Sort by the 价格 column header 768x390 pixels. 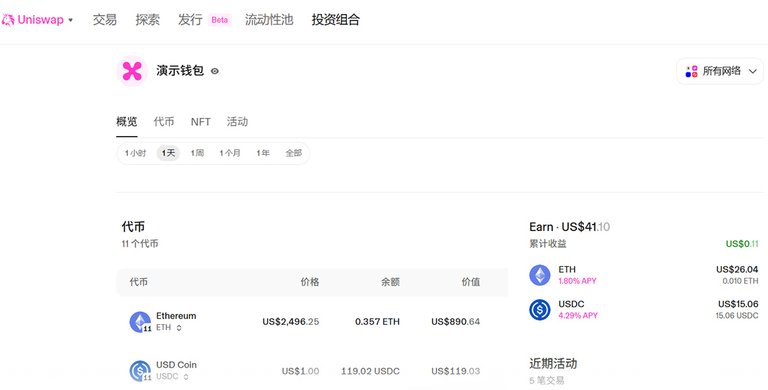(310, 282)
